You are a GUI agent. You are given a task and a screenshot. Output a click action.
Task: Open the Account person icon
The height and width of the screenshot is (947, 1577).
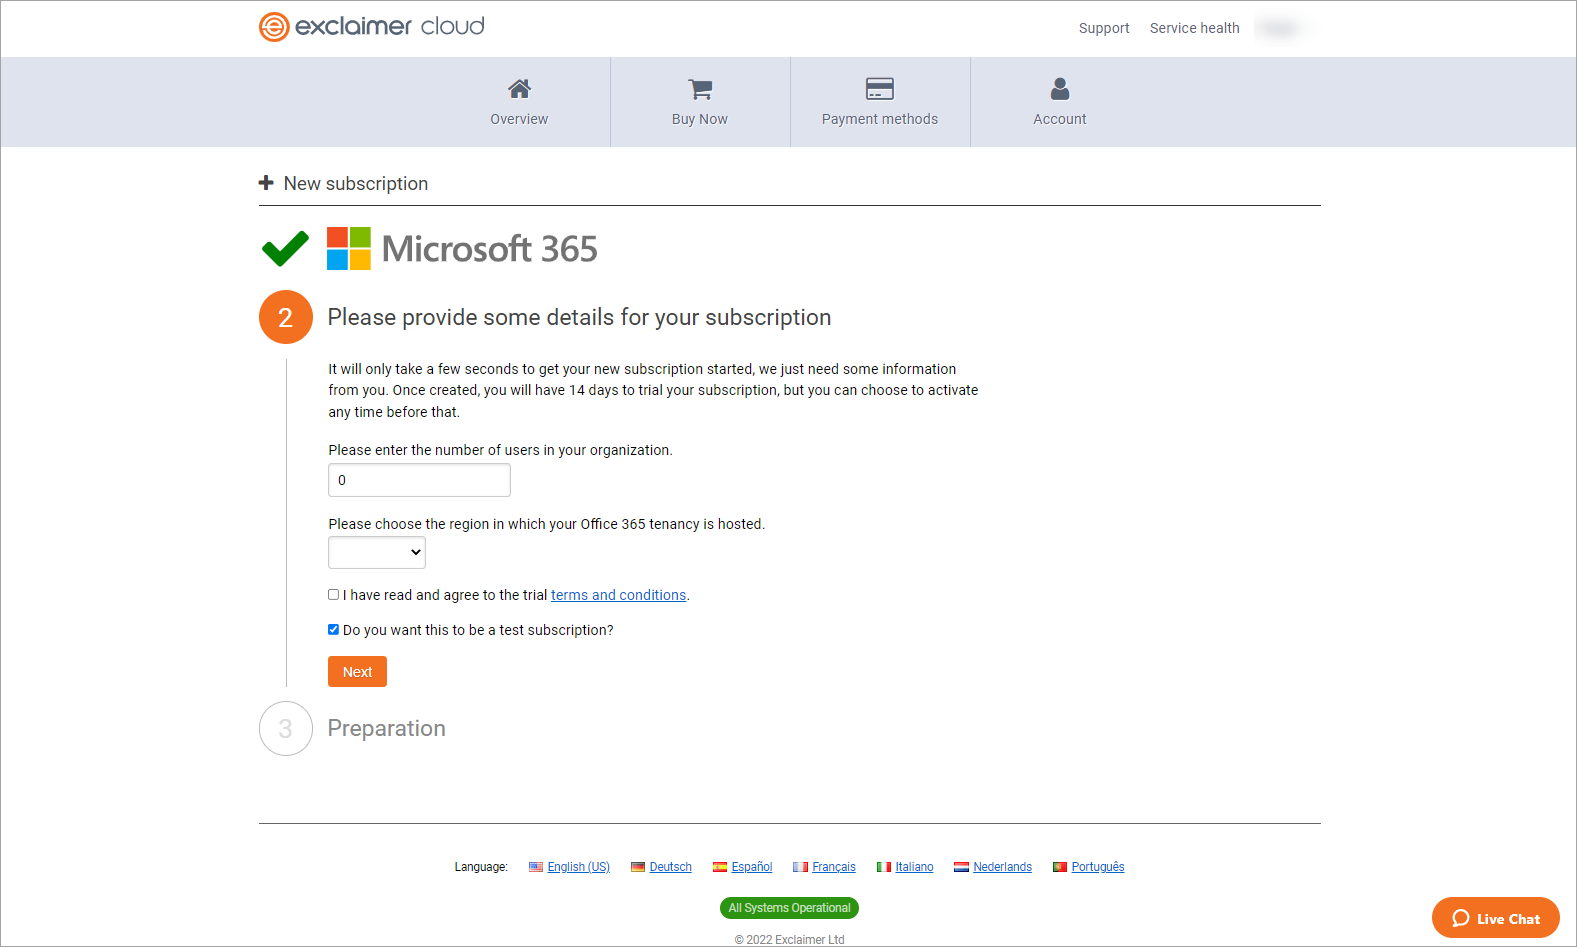1059,89
